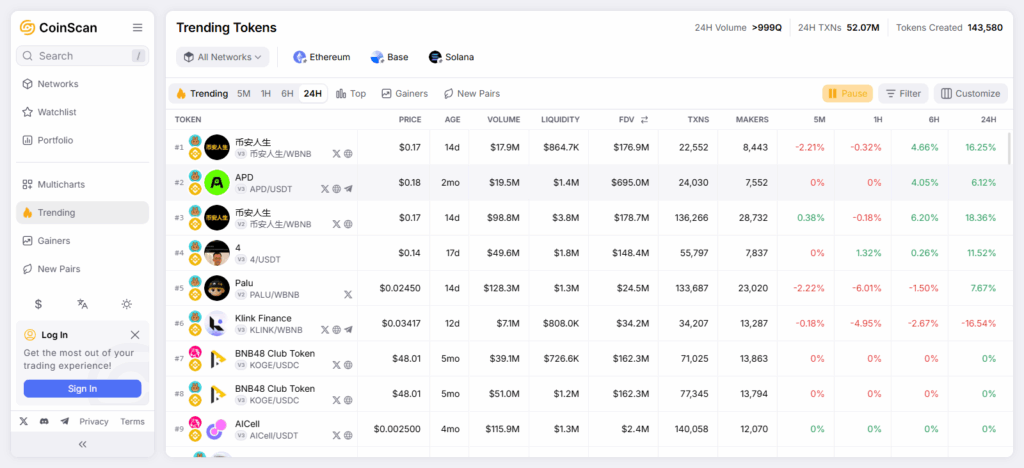This screenshot has width=1024, height=468.
Task: Toggle light/dark theme sun icon
Action: (127, 304)
